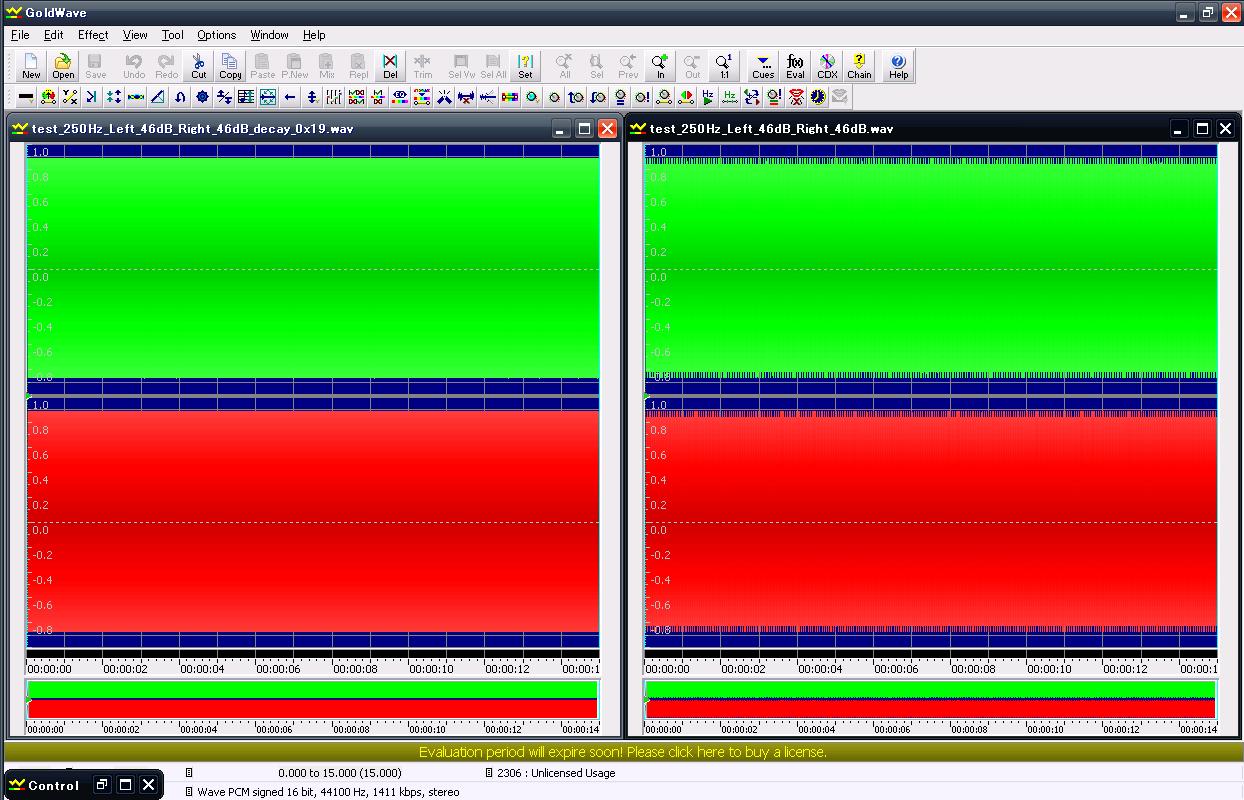Open the Cues cue points tool
This screenshot has width=1244, height=800.
[x=763, y=66]
